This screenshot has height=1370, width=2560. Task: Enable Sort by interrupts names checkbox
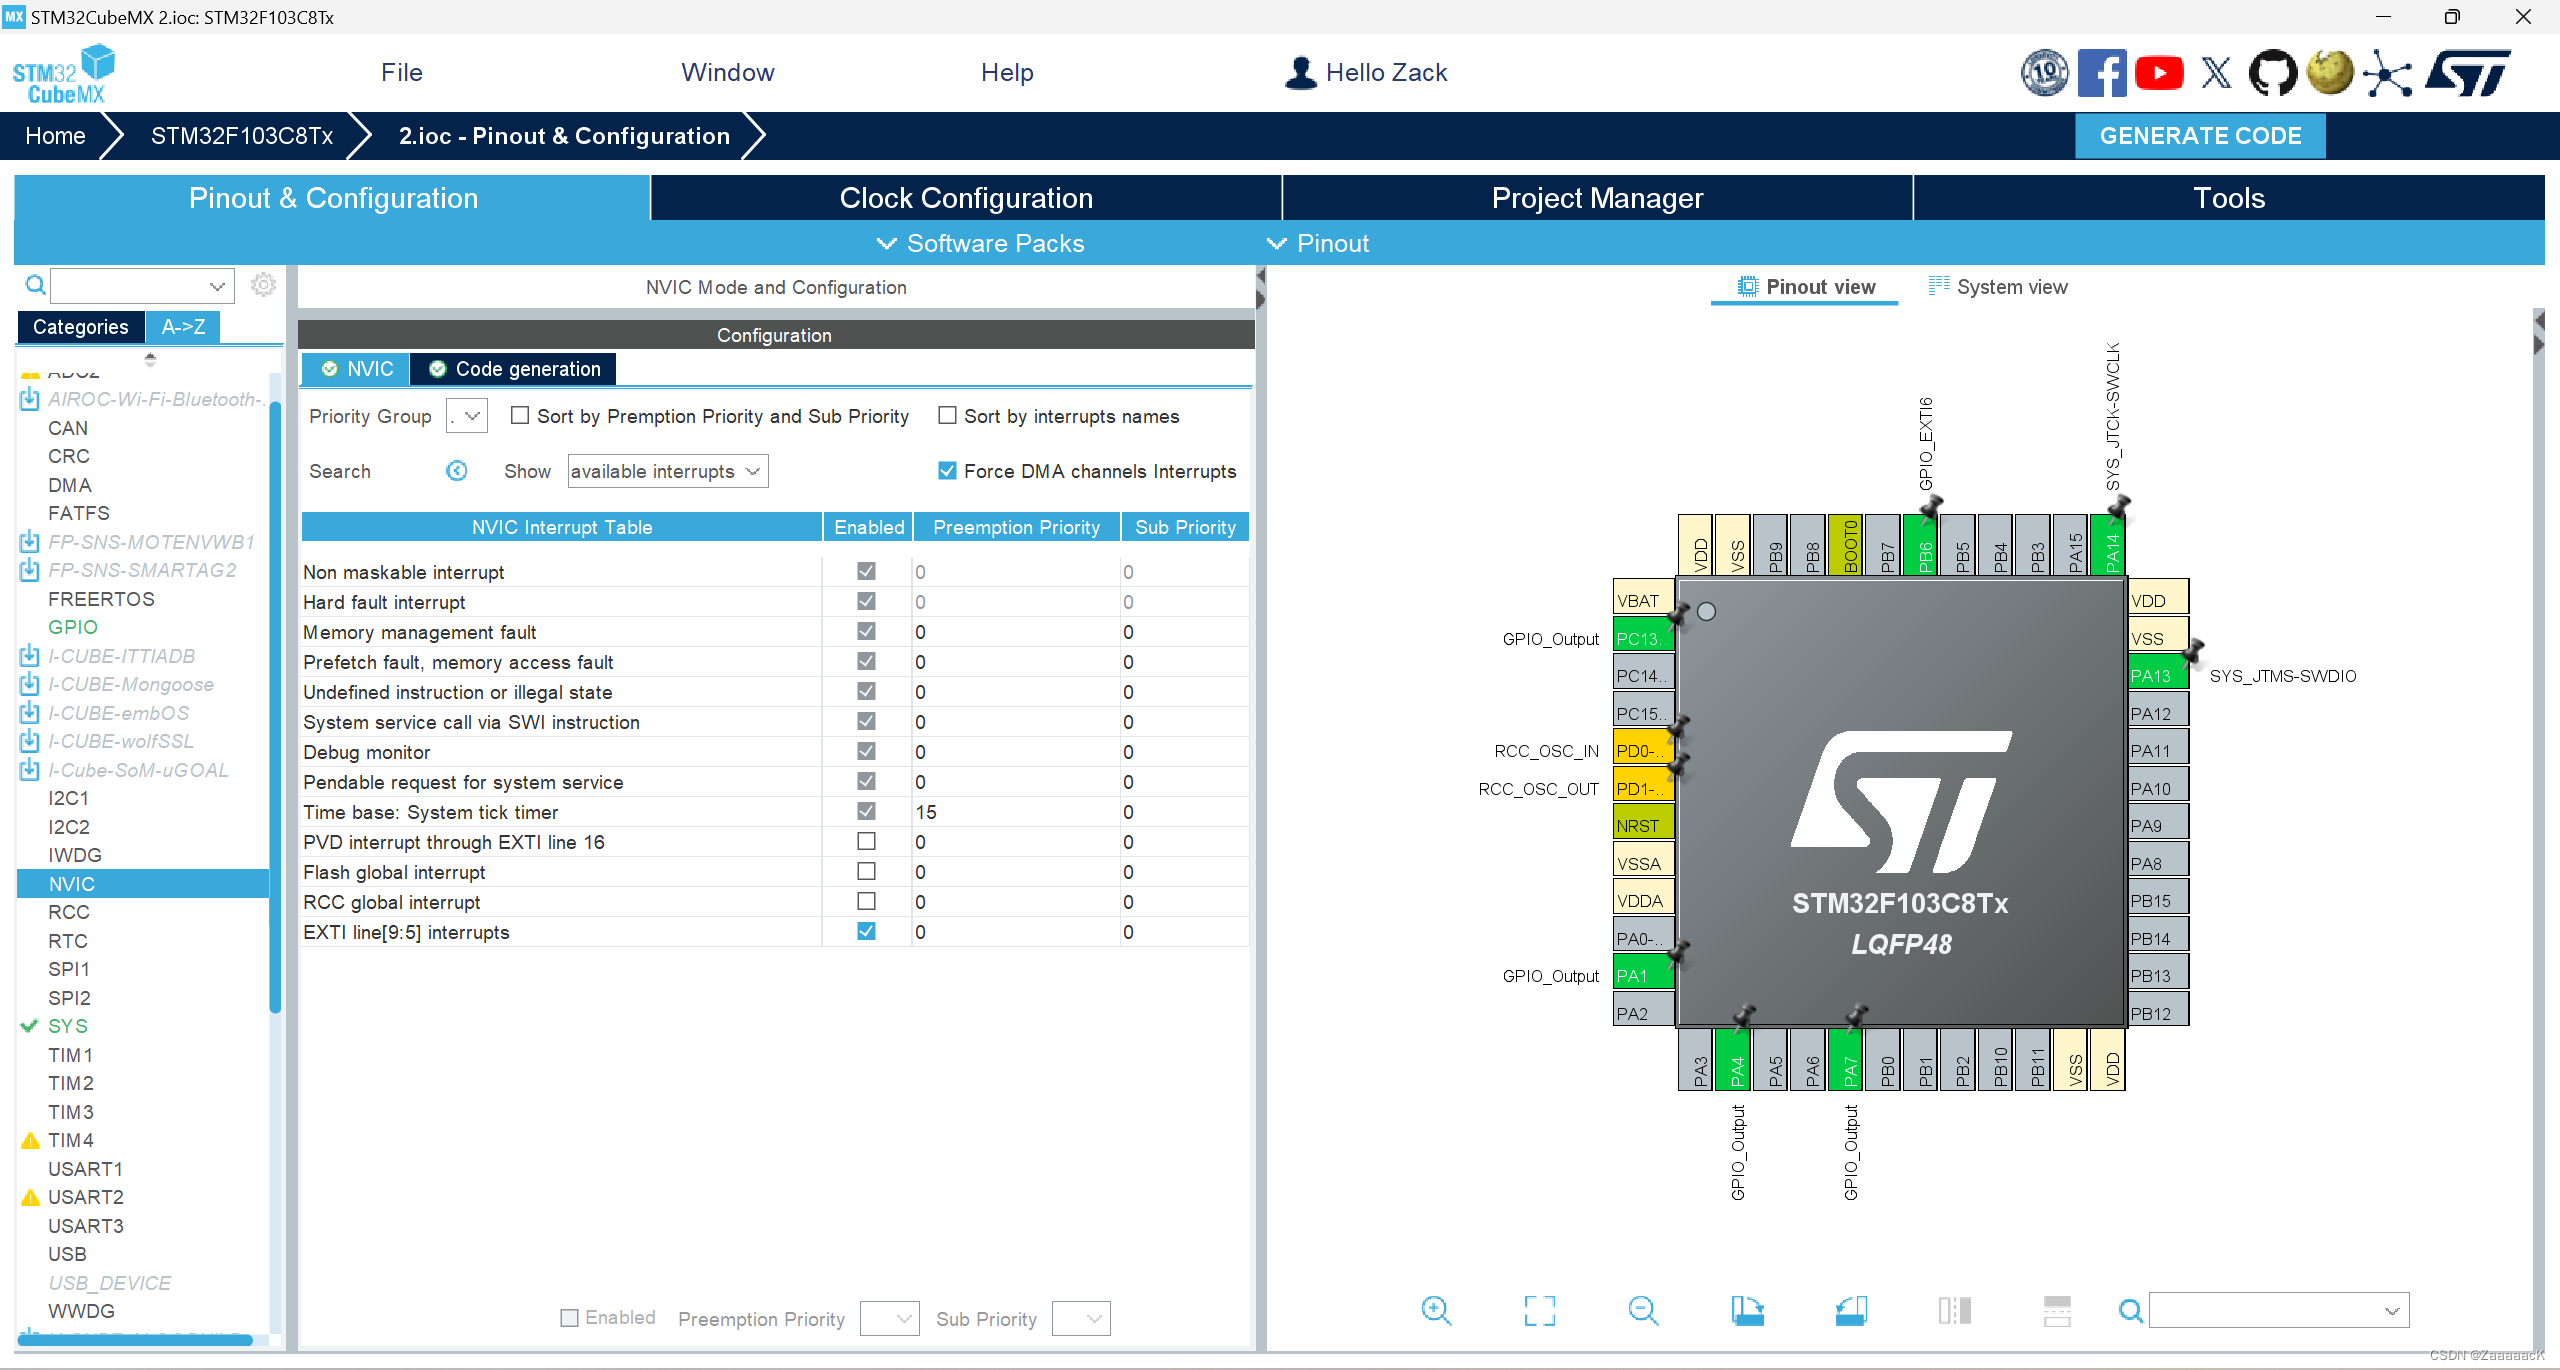947,415
